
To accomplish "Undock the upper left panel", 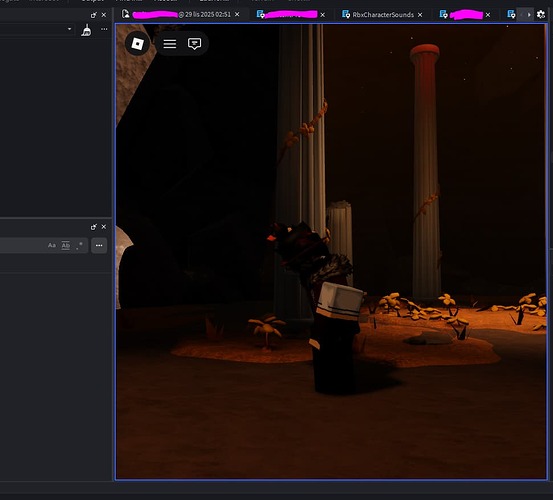I will coord(93,15).
